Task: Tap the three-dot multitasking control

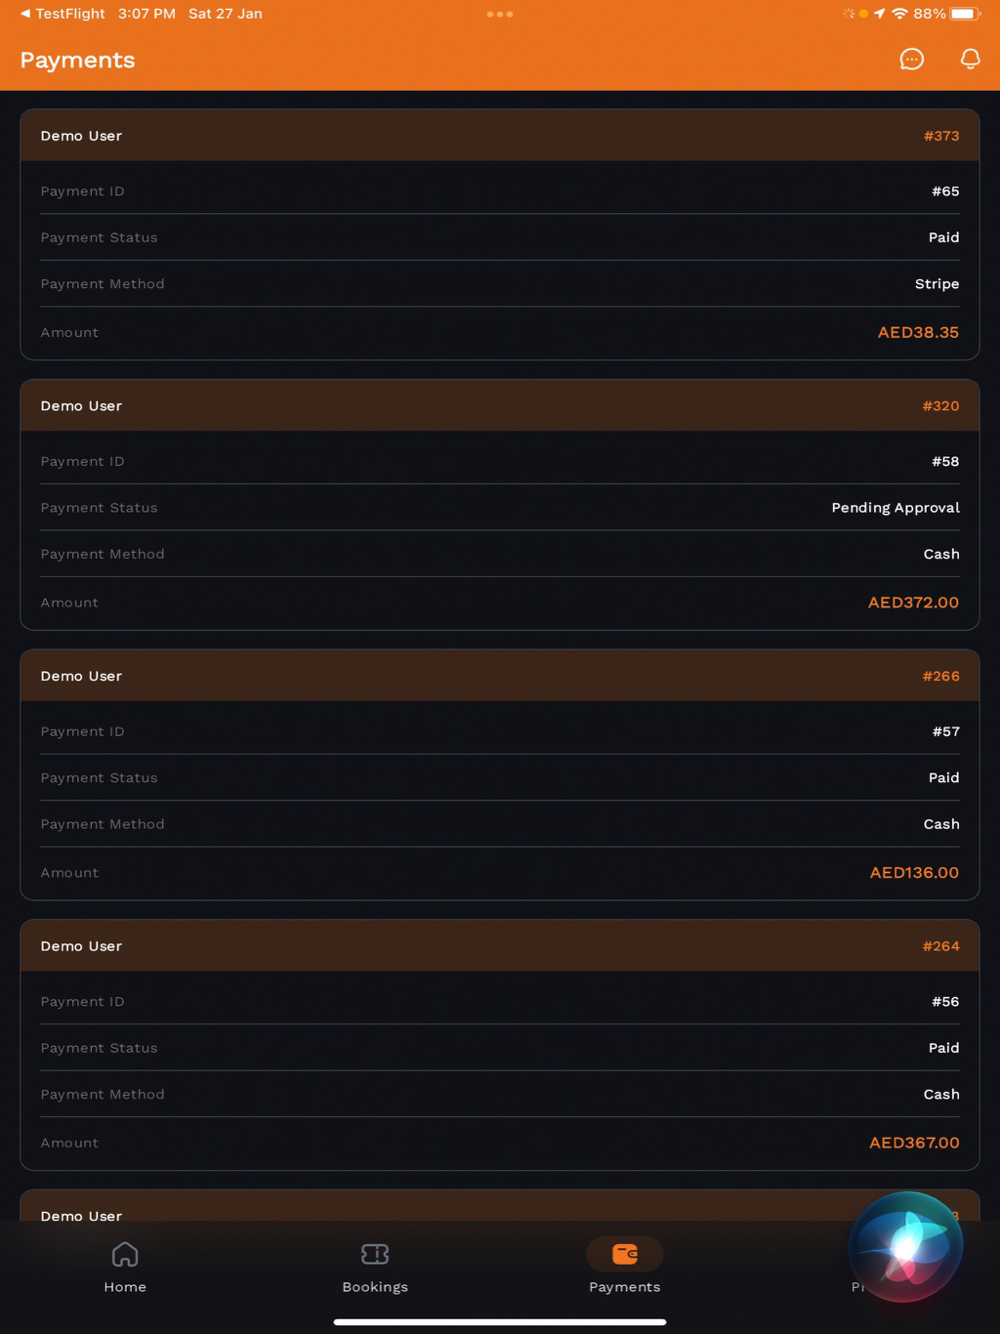Action: (x=500, y=14)
